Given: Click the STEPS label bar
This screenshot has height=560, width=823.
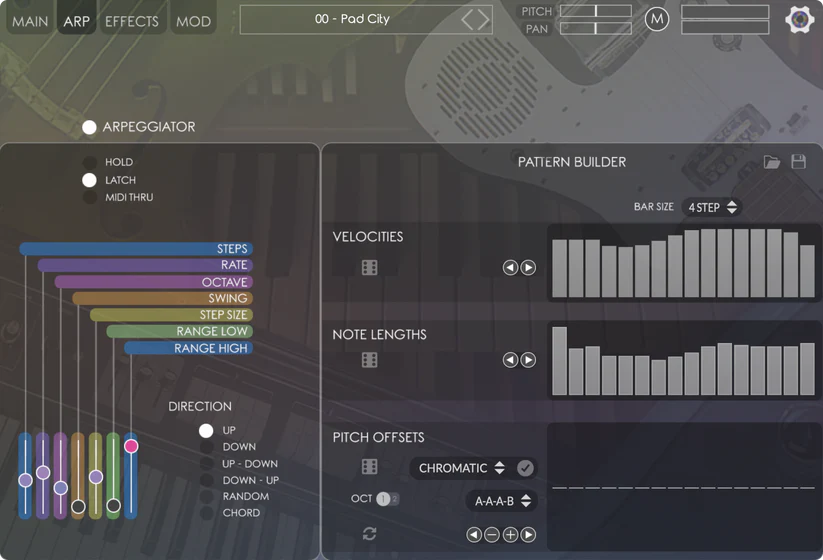Looking at the screenshot, I should tap(136, 248).
